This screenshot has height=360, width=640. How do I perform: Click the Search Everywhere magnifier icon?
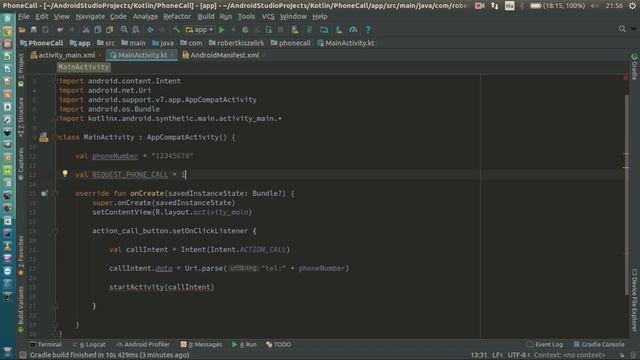click(622, 29)
